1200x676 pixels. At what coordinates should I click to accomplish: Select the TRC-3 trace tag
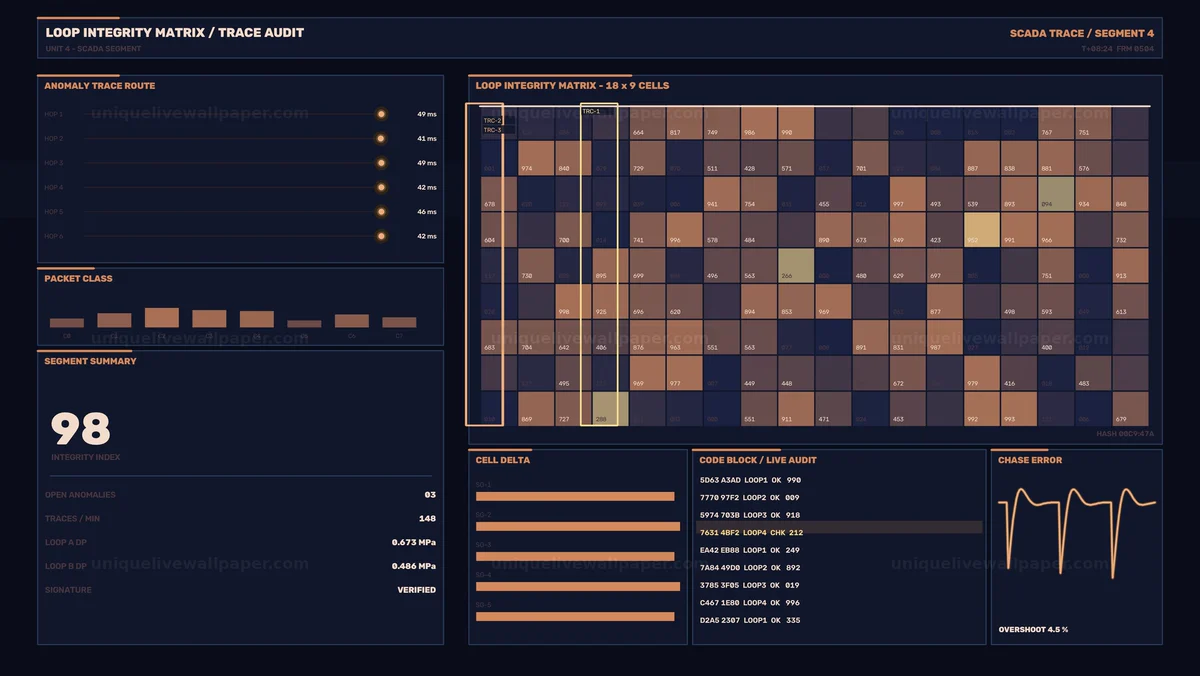[x=492, y=130]
